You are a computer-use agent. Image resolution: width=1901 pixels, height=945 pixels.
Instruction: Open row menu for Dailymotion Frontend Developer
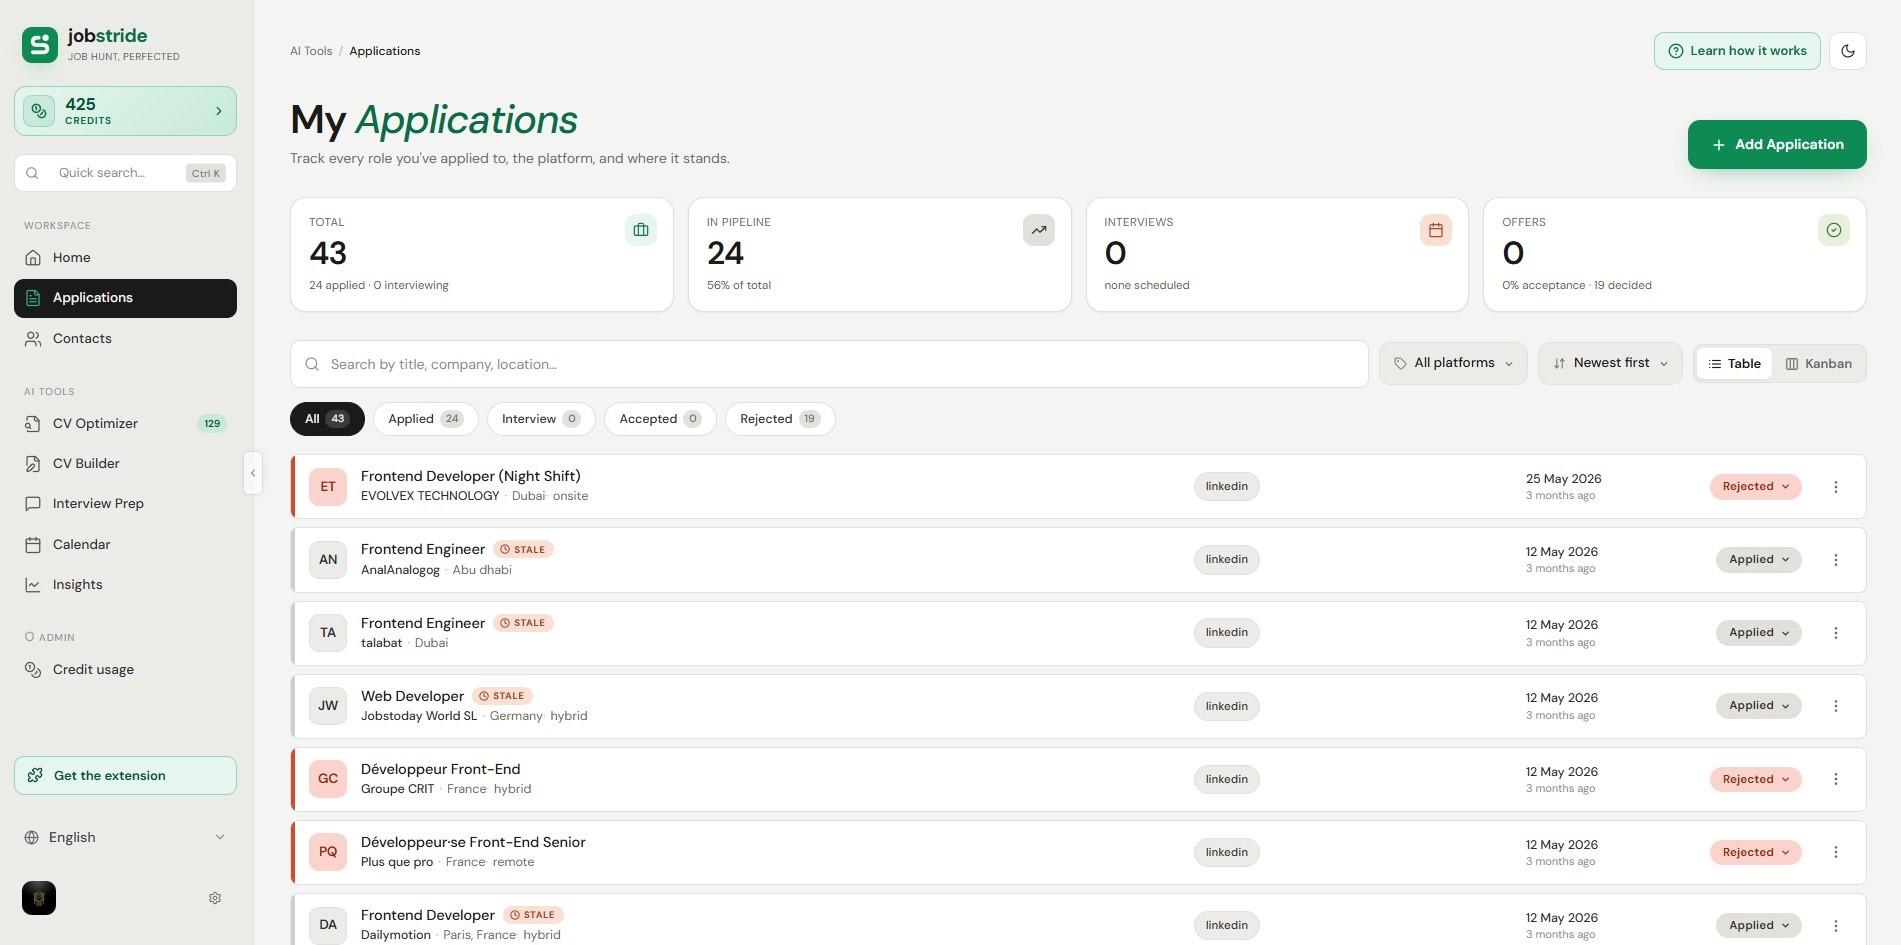[1836, 925]
